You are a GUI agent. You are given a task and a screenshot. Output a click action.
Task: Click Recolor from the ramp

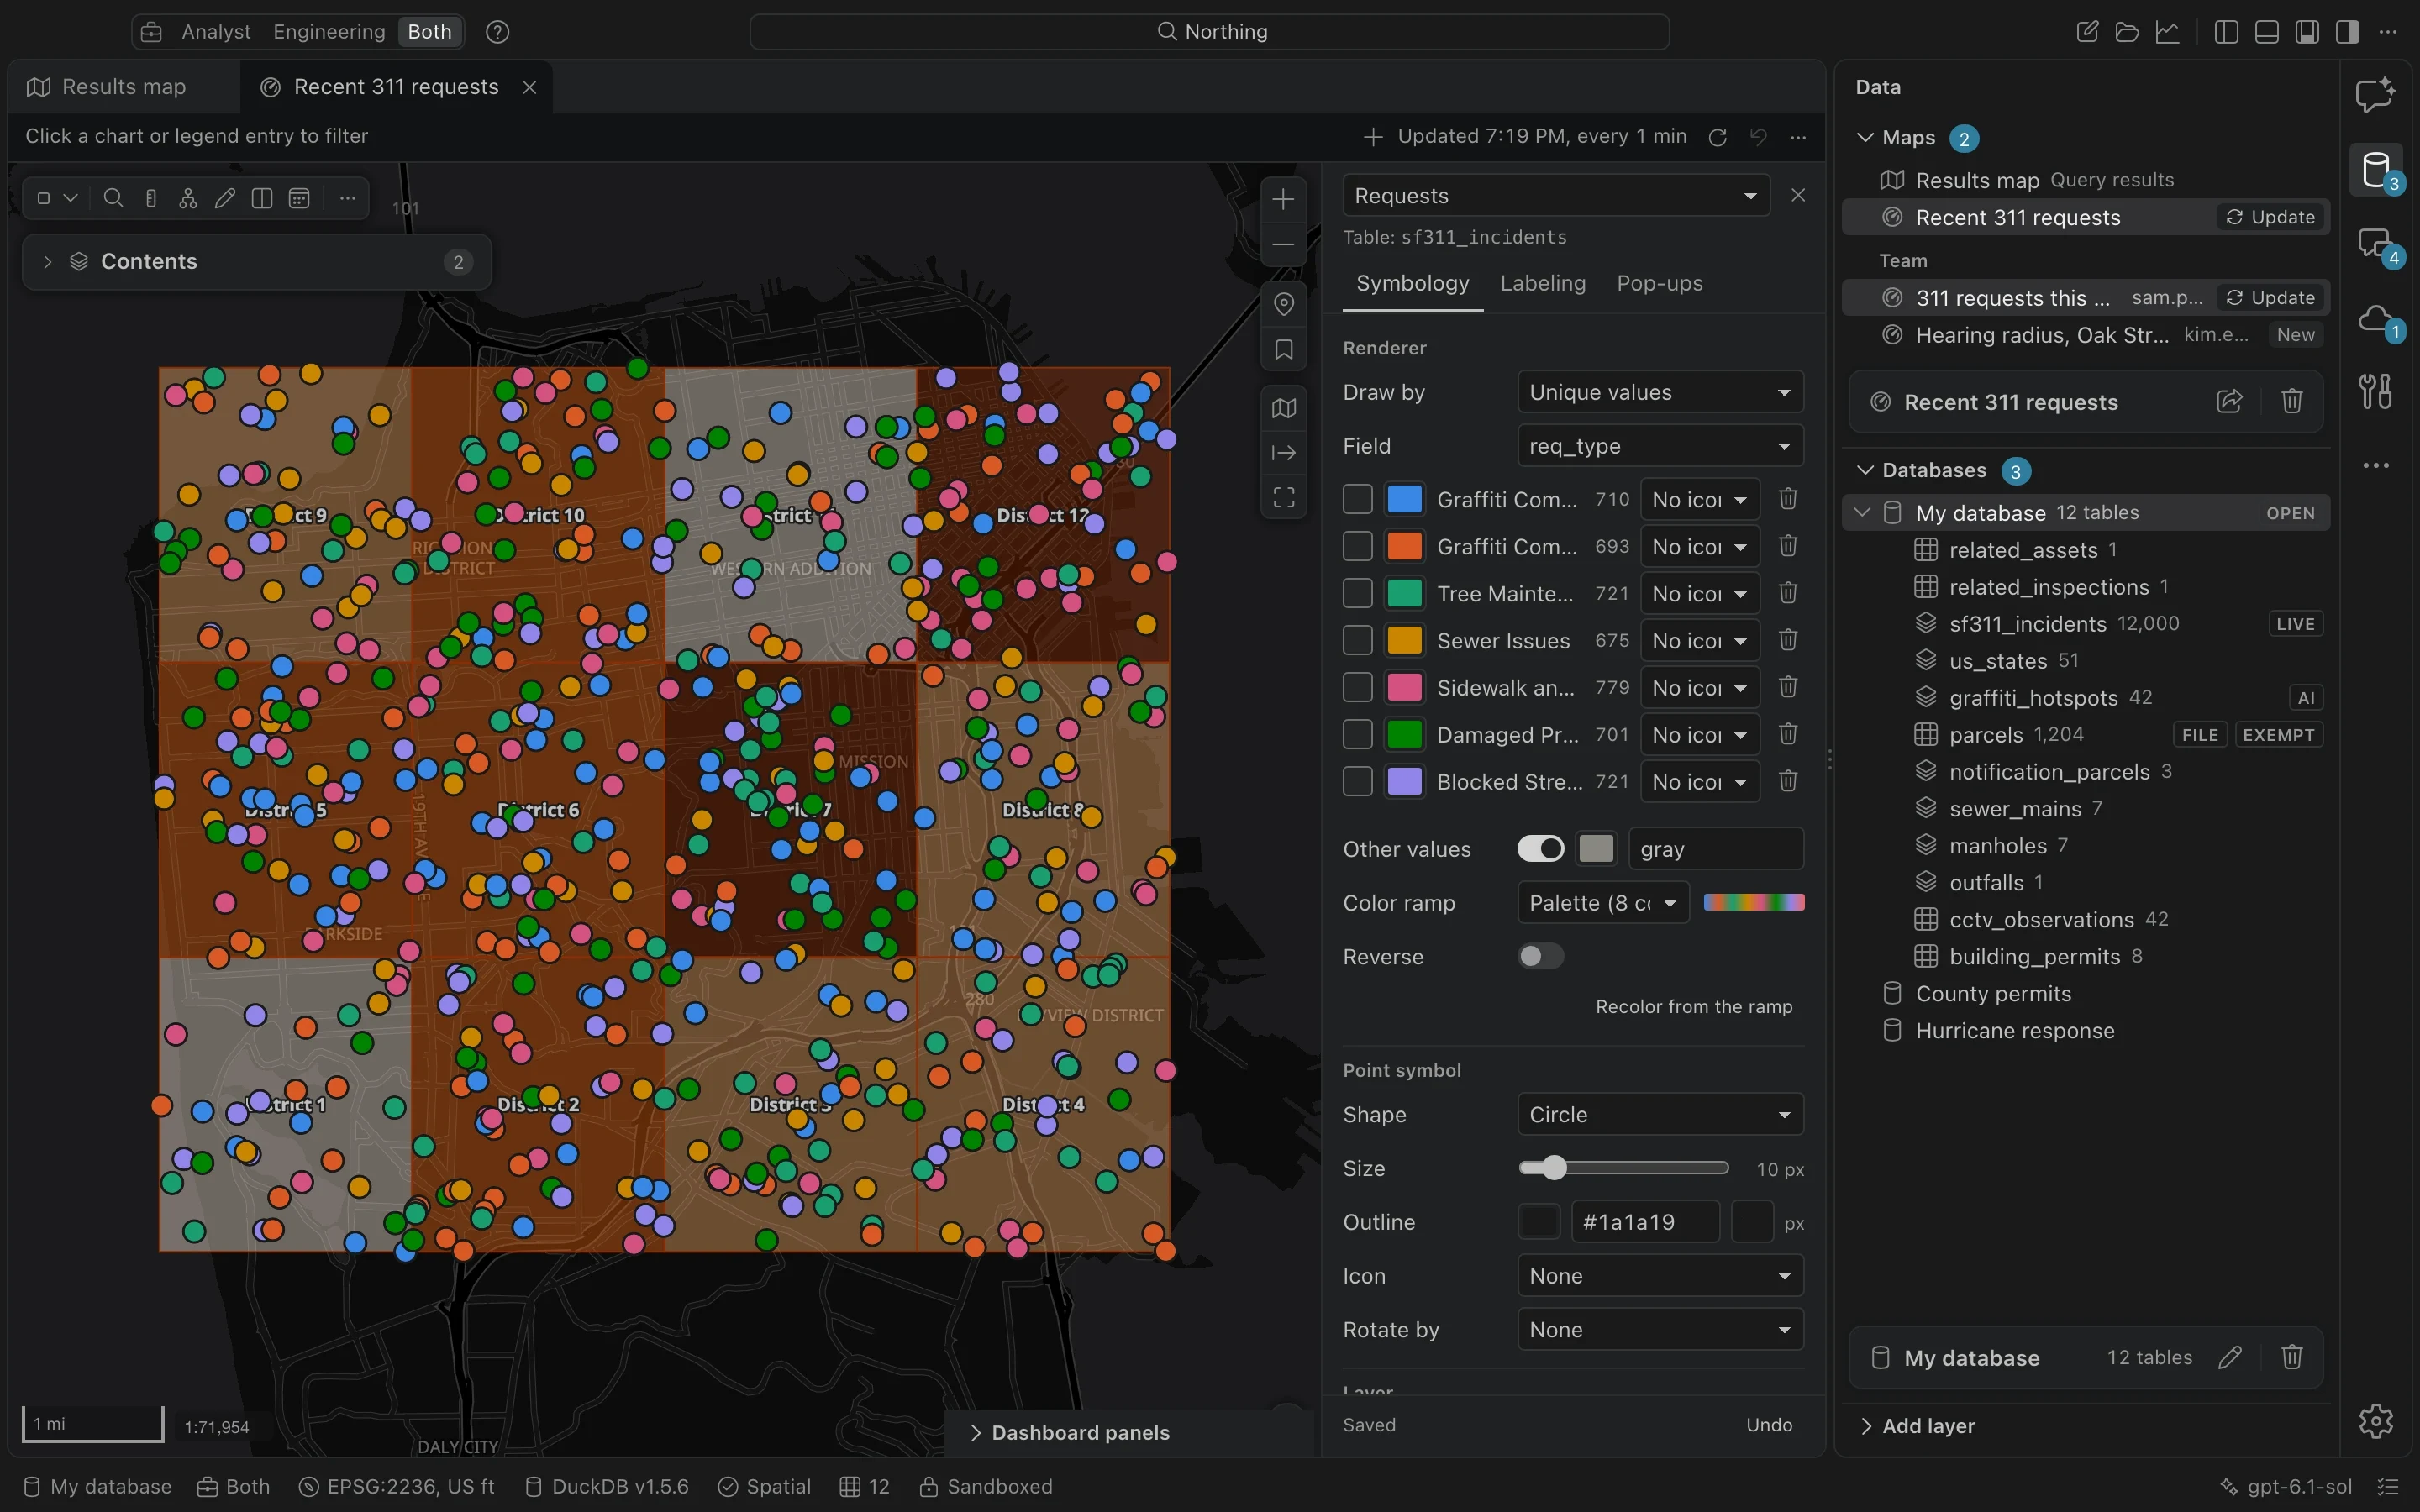[x=1694, y=1006]
